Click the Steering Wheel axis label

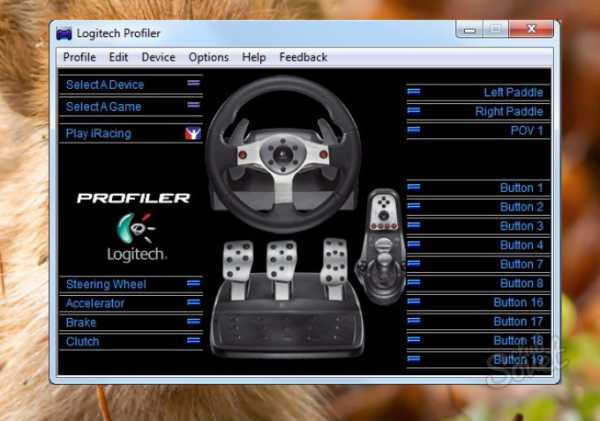tap(106, 284)
